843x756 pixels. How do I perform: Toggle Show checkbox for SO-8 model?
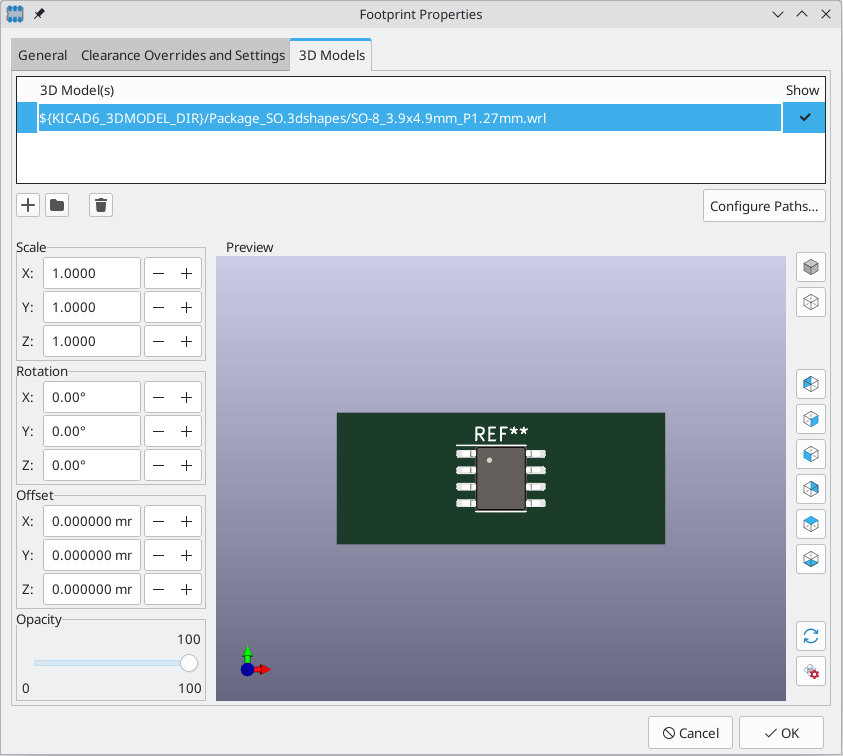pos(804,118)
